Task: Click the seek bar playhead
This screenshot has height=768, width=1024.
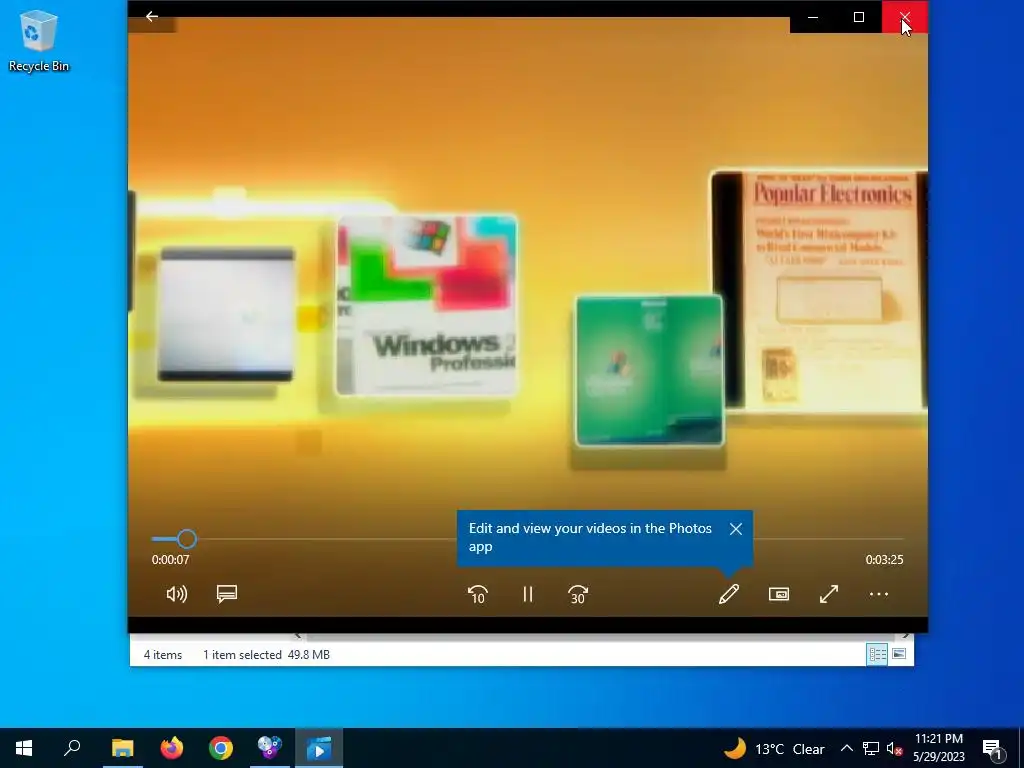Action: [187, 539]
